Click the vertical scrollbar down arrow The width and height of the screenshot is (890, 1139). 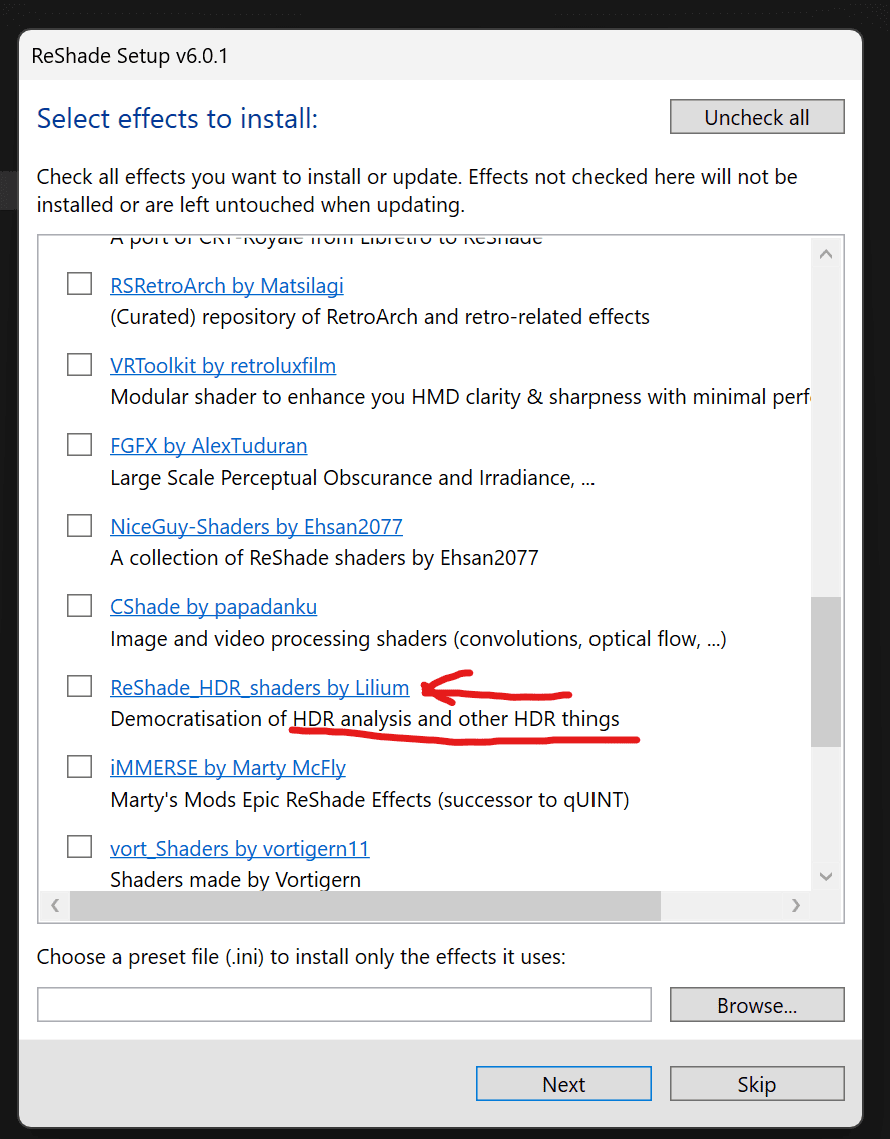tap(825, 876)
